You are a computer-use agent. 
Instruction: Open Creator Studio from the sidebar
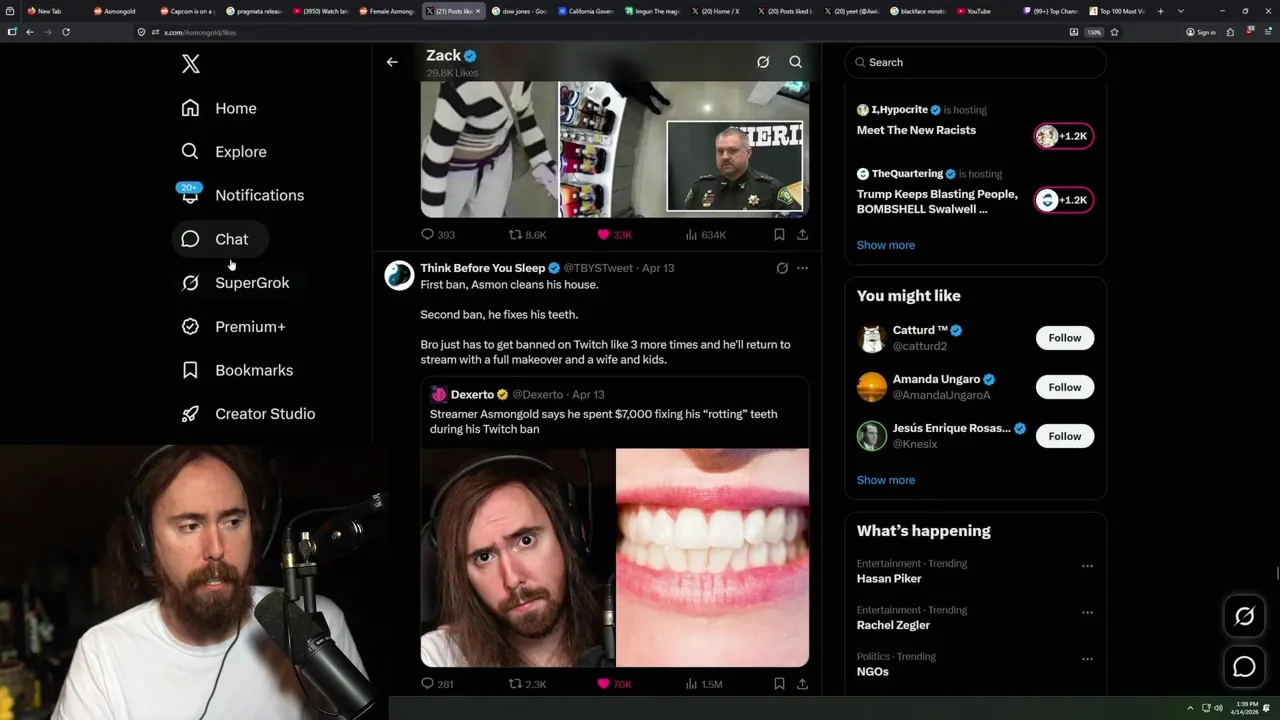pyautogui.click(x=248, y=414)
